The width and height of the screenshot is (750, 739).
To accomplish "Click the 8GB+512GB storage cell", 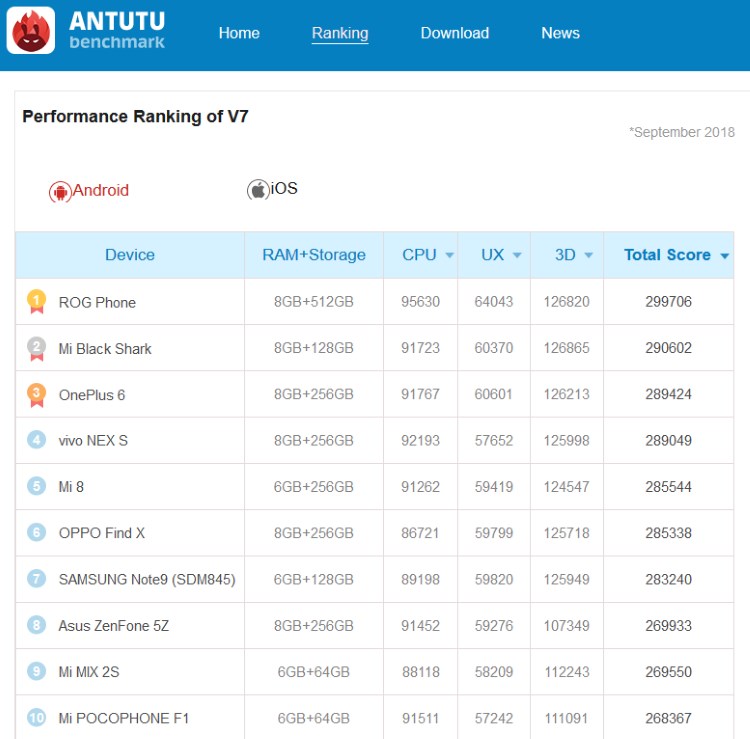I will tap(314, 301).
